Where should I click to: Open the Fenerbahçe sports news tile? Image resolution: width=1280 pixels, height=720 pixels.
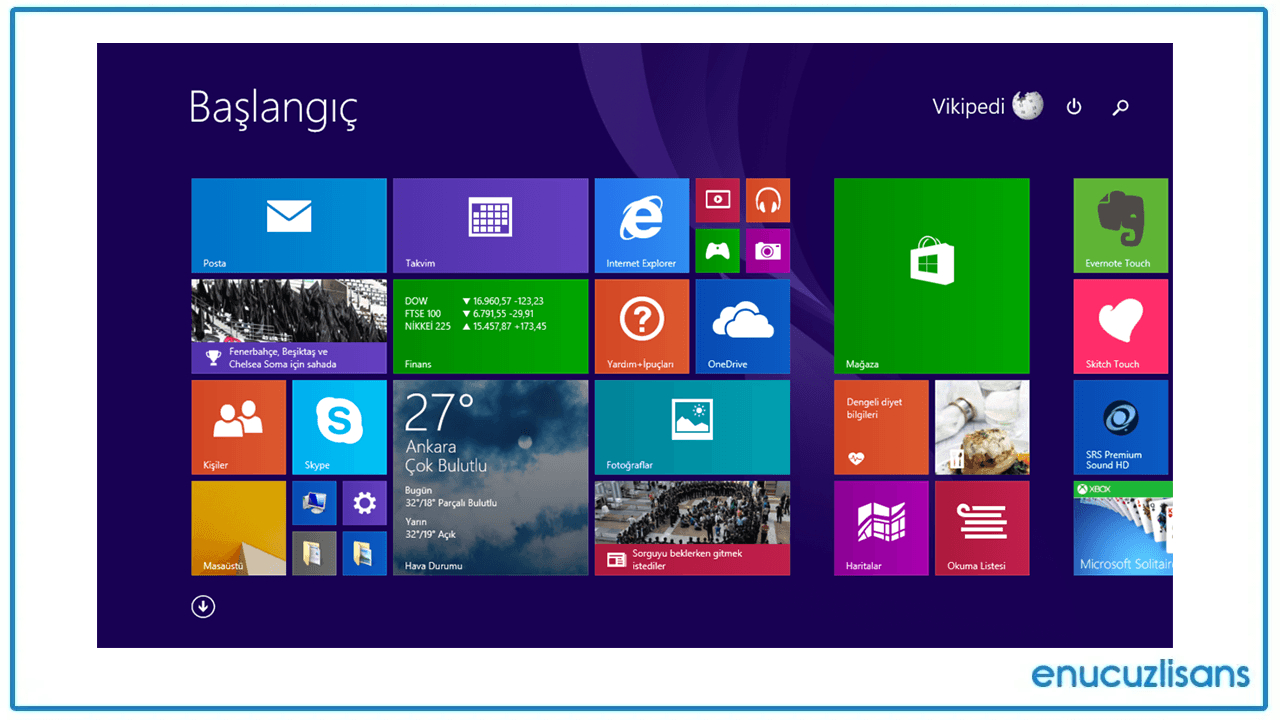point(289,327)
